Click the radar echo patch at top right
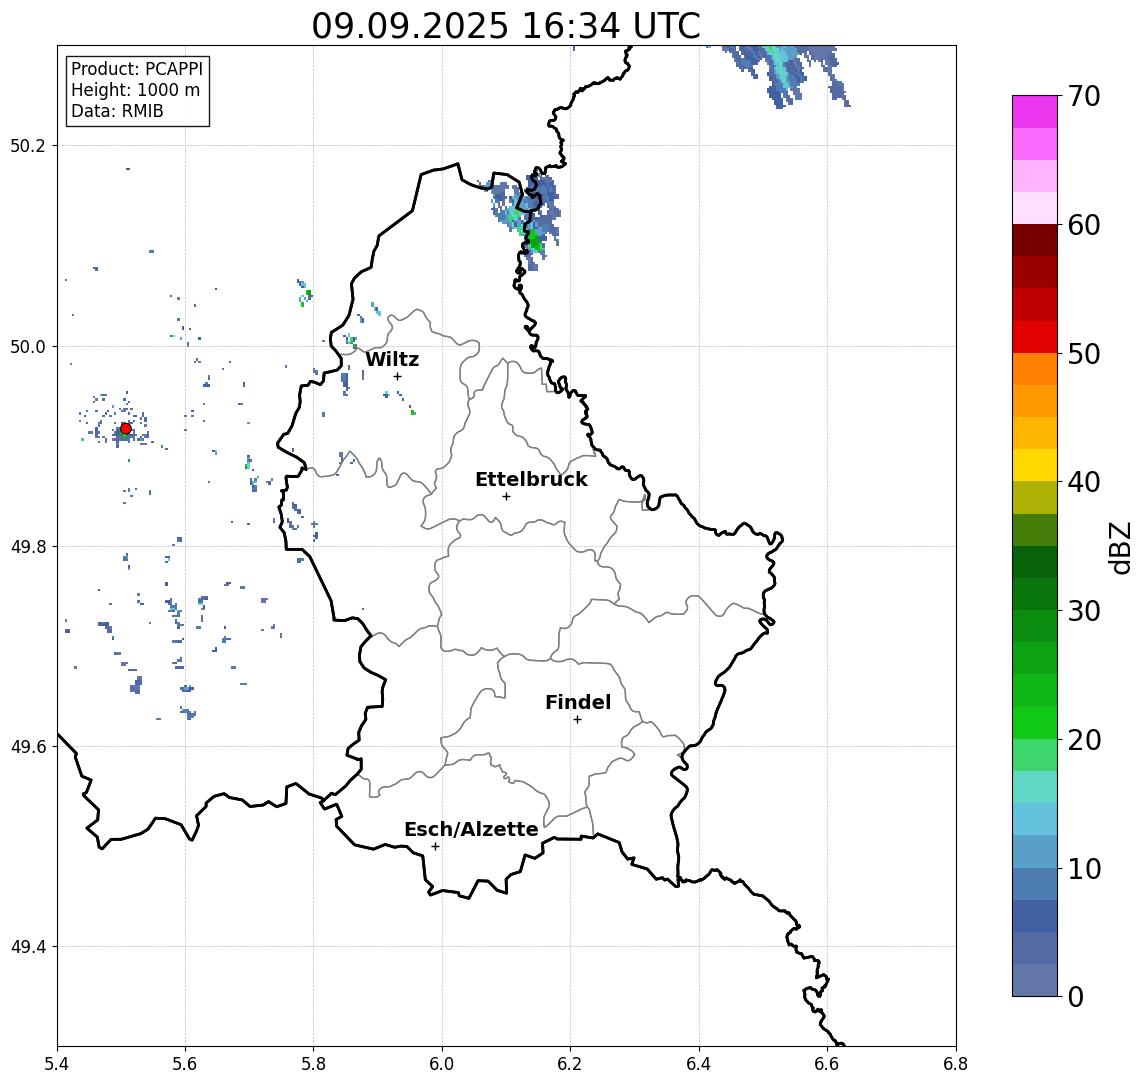The width and height of the screenshot is (1145, 1084). 787,75
